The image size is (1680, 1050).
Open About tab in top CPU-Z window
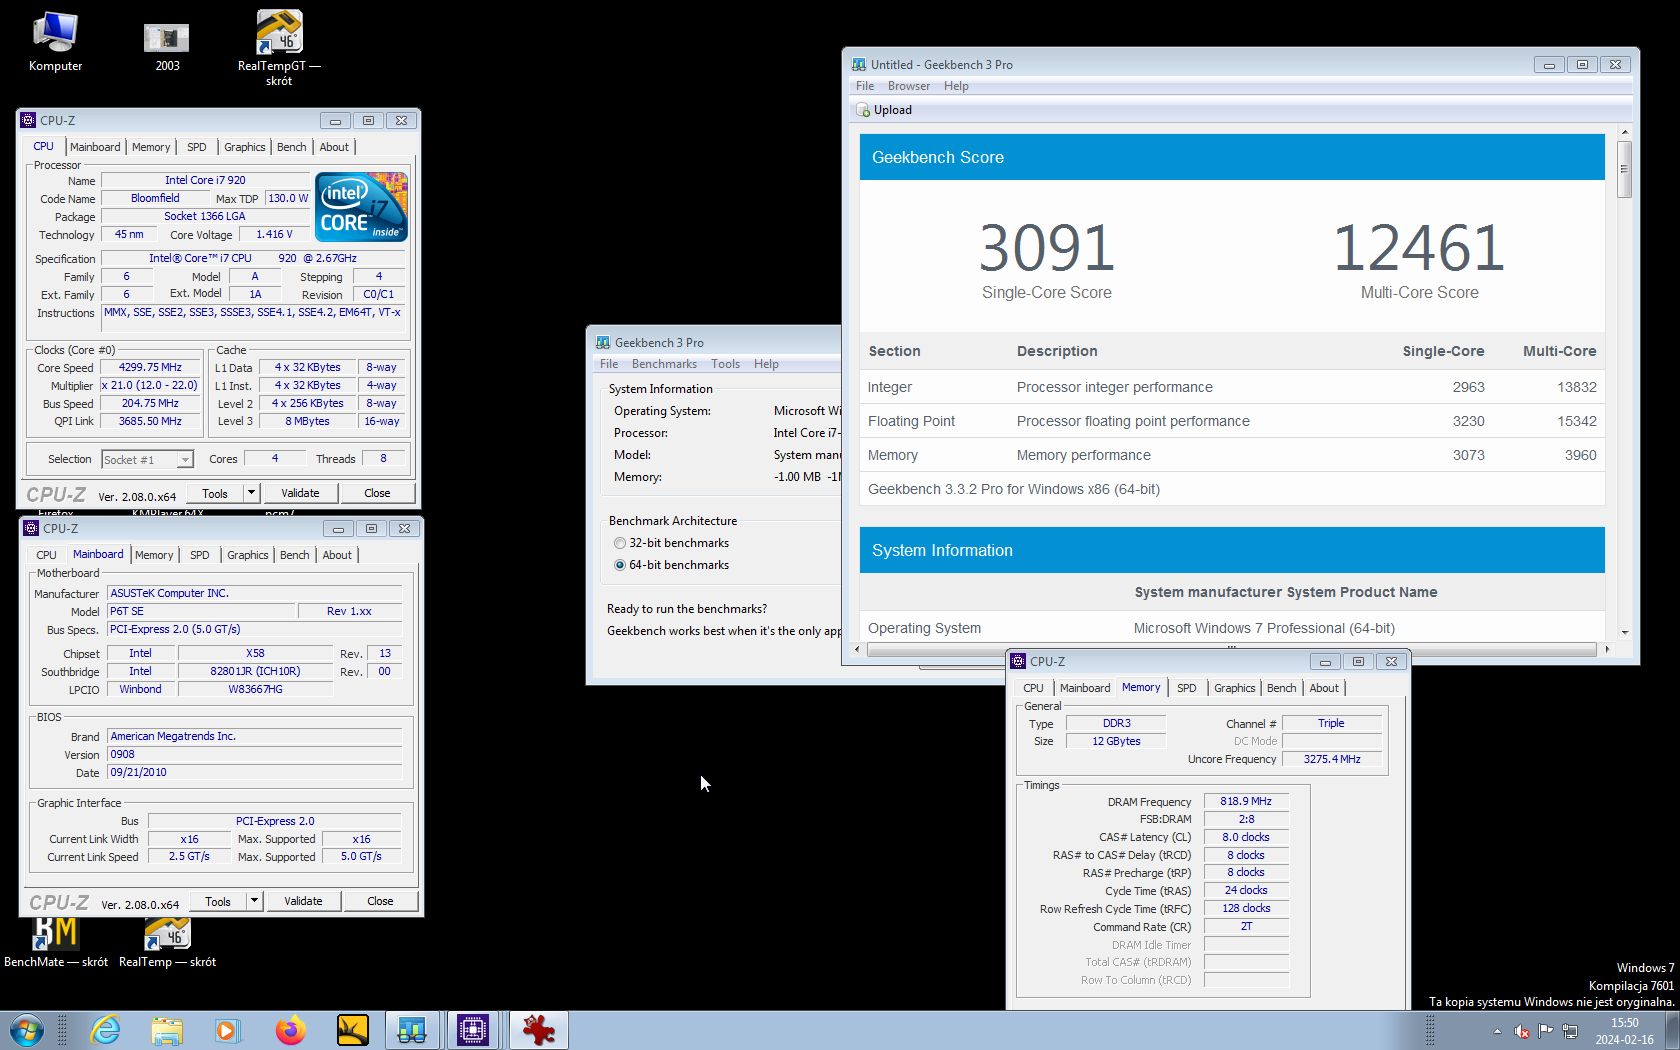(334, 147)
